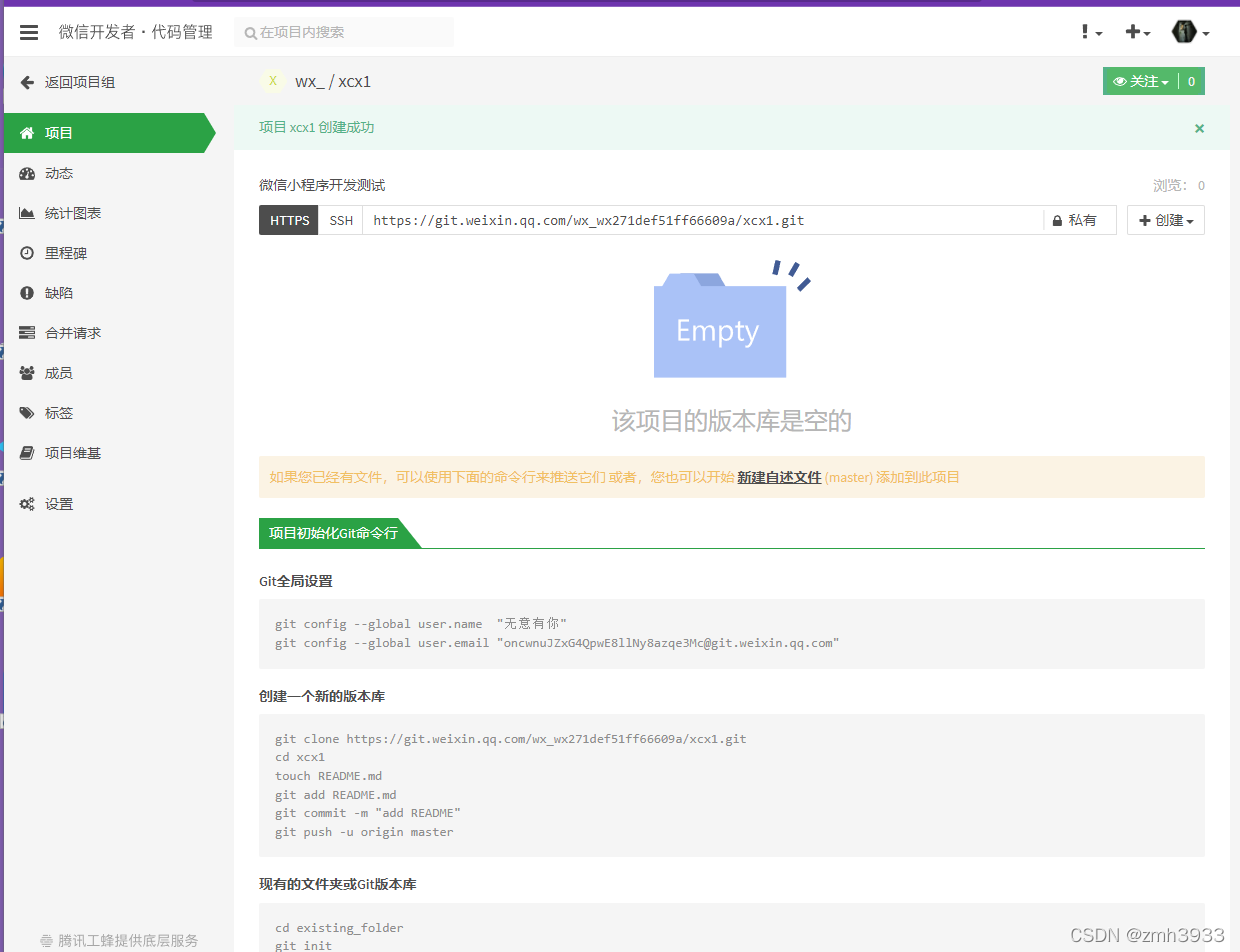Dismiss the project created success banner
Screen dimensions: 1240x952
tap(1199, 128)
